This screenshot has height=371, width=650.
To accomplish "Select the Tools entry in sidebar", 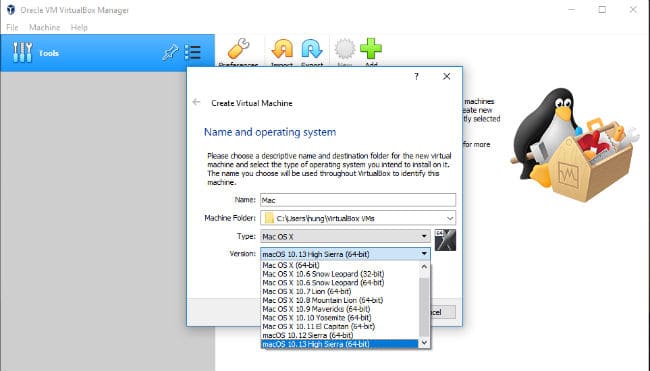I will (107, 53).
